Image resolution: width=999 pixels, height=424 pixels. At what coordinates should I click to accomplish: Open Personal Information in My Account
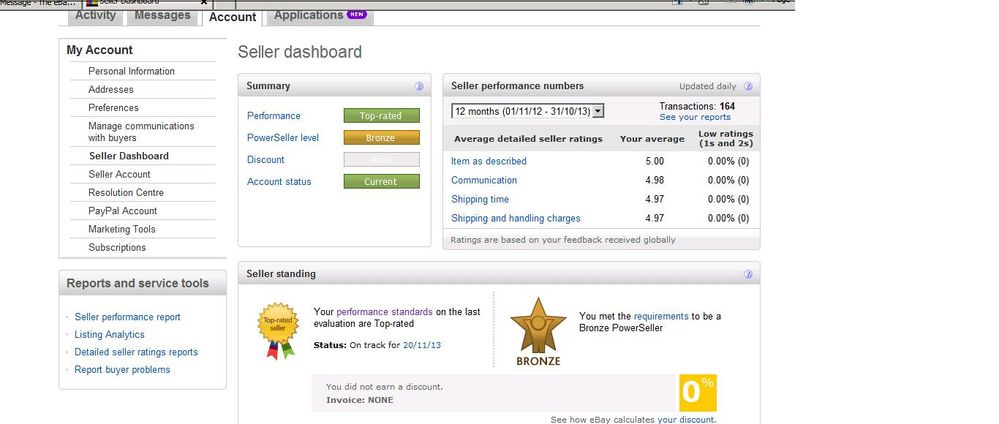click(131, 71)
